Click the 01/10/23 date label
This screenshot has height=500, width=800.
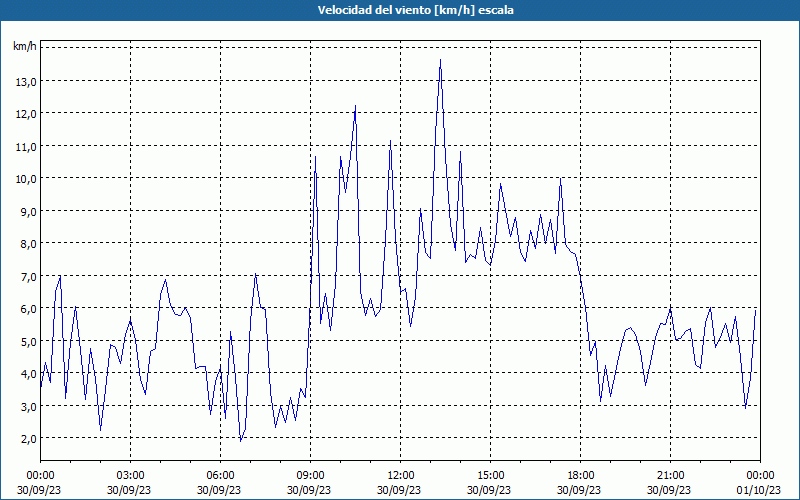click(760, 490)
